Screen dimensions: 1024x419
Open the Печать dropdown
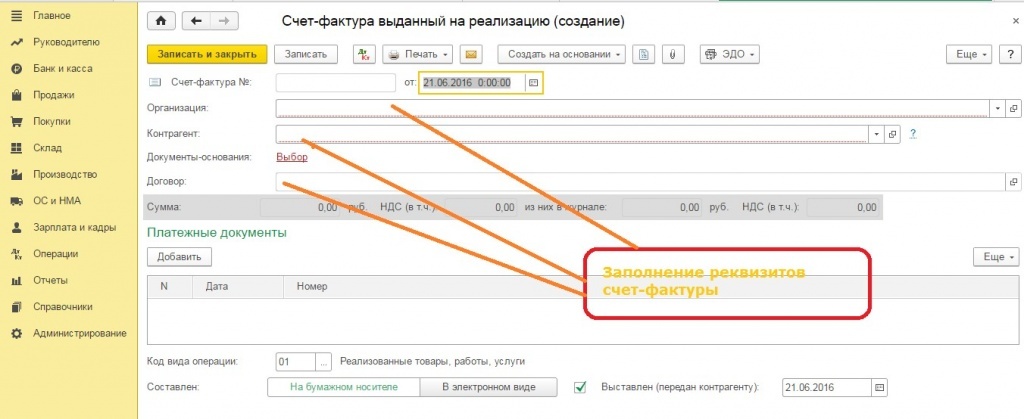click(418, 54)
